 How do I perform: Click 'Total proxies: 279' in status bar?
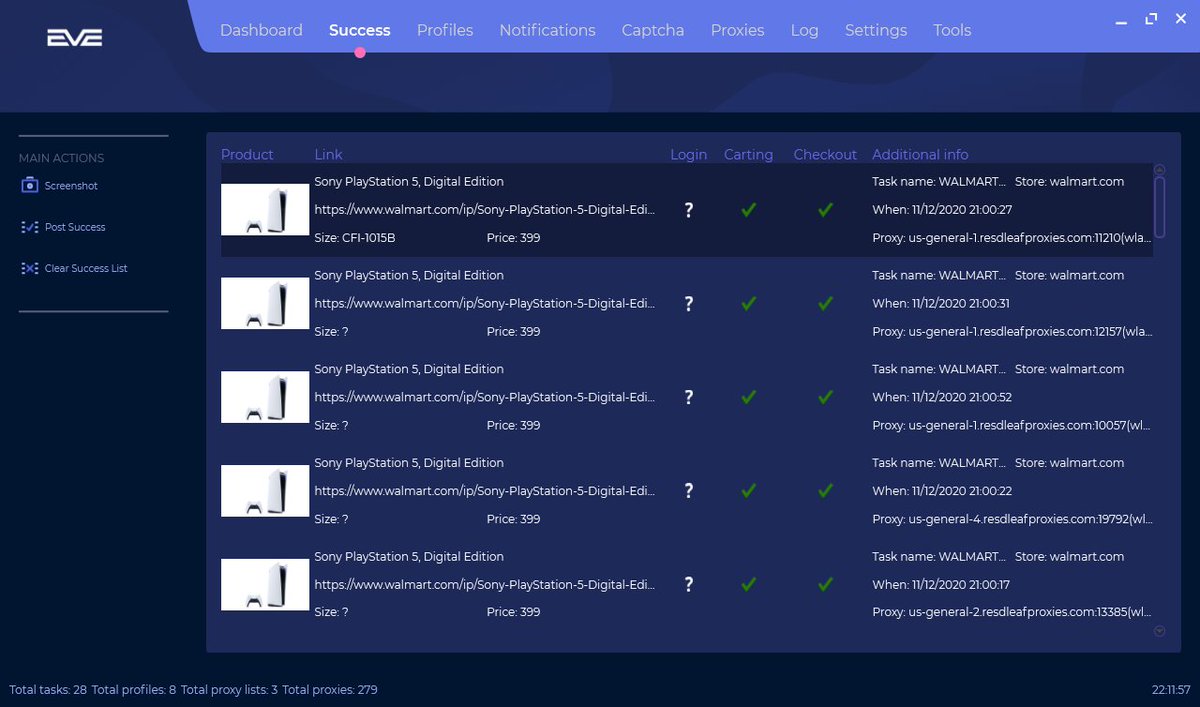pos(330,690)
